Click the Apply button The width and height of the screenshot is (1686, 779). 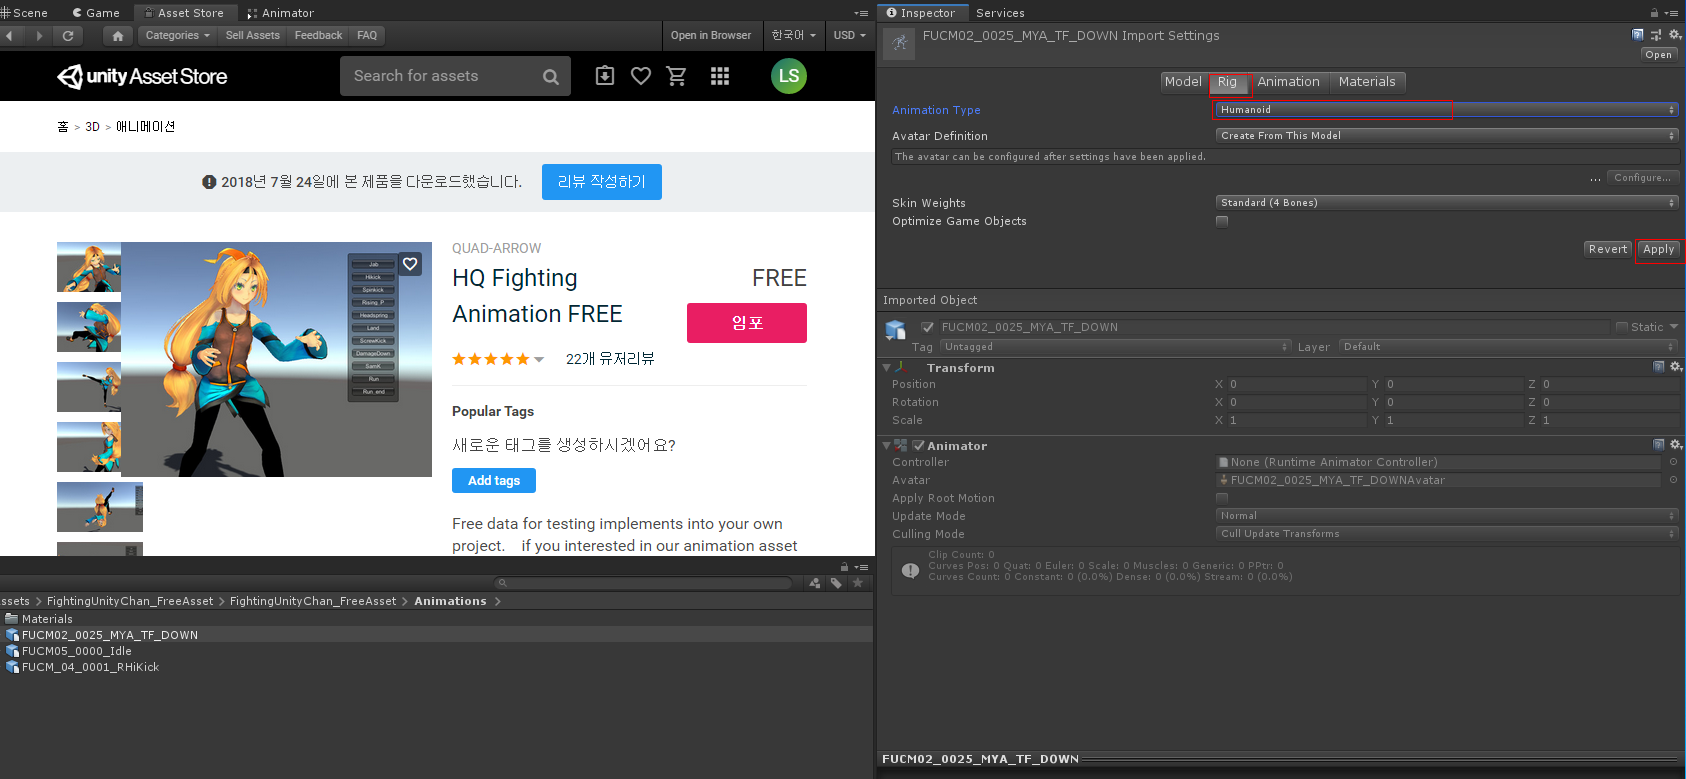pyautogui.click(x=1658, y=249)
